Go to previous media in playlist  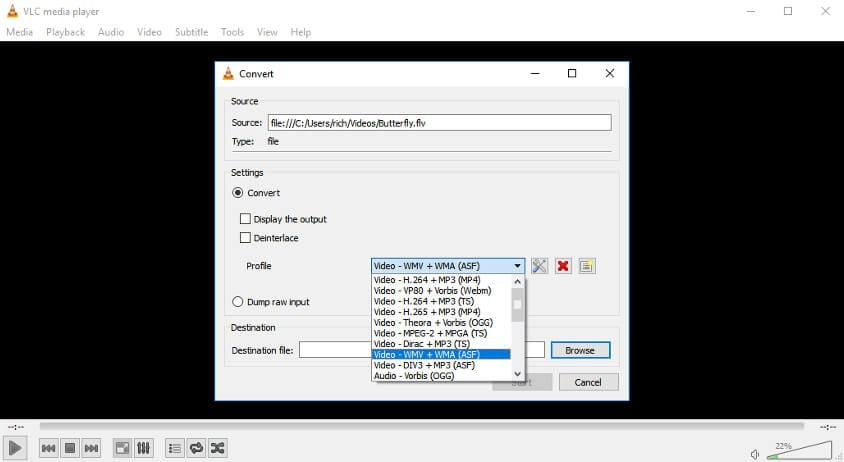pos(48,448)
